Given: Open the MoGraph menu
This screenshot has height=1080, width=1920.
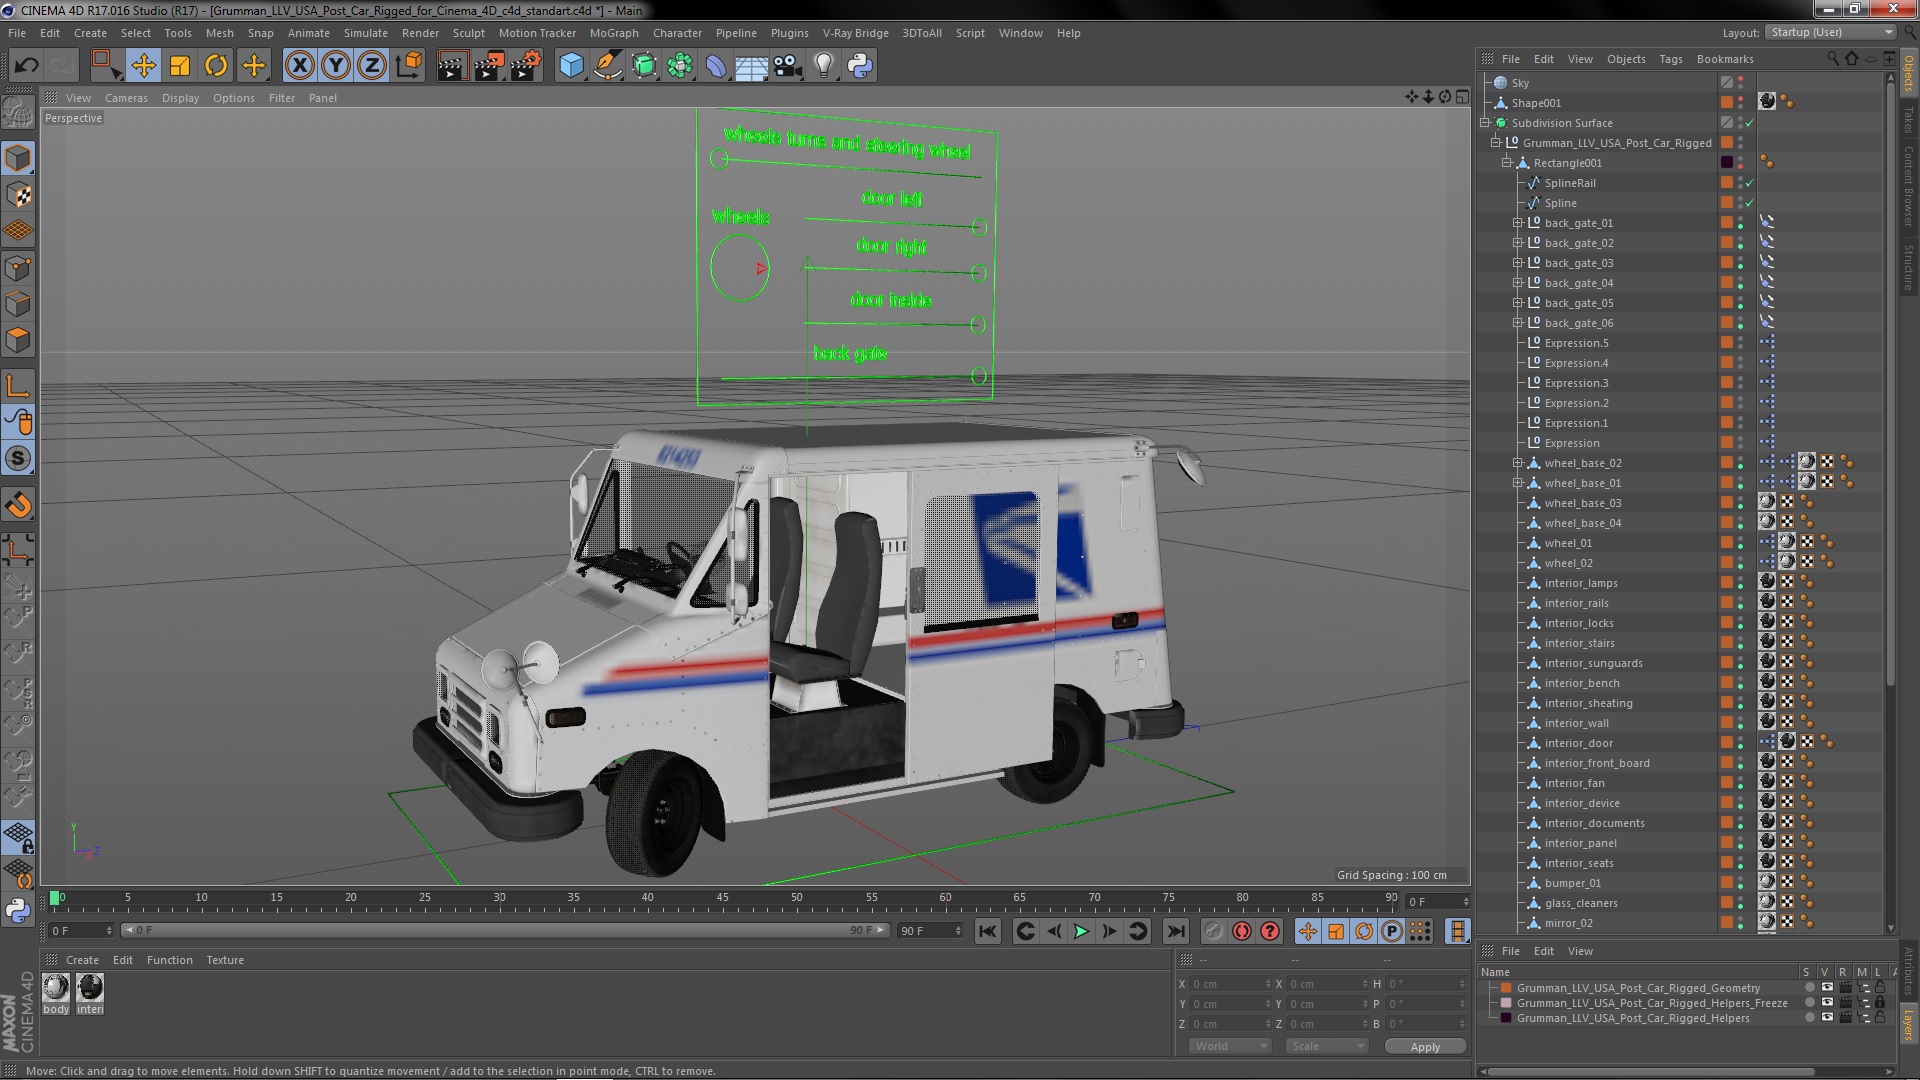Looking at the screenshot, I should 614,33.
